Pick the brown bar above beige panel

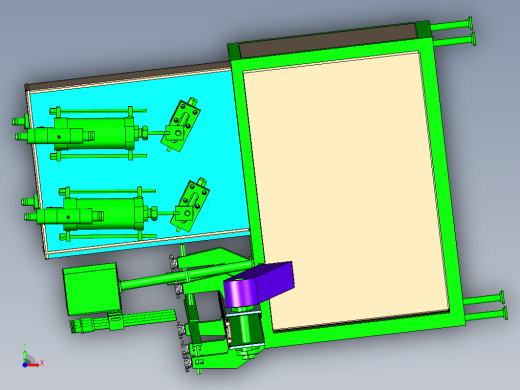[x=328, y=40]
